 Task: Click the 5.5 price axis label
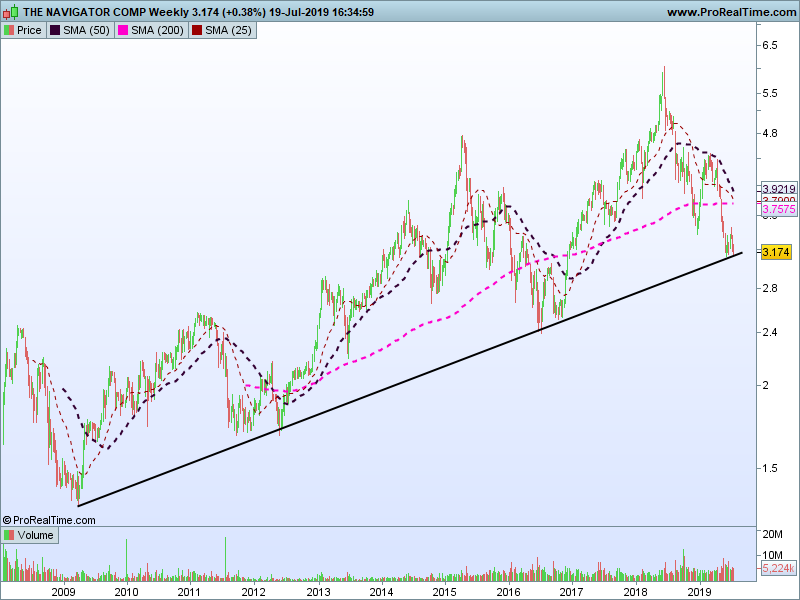pyautogui.click(x=770, y=93)
